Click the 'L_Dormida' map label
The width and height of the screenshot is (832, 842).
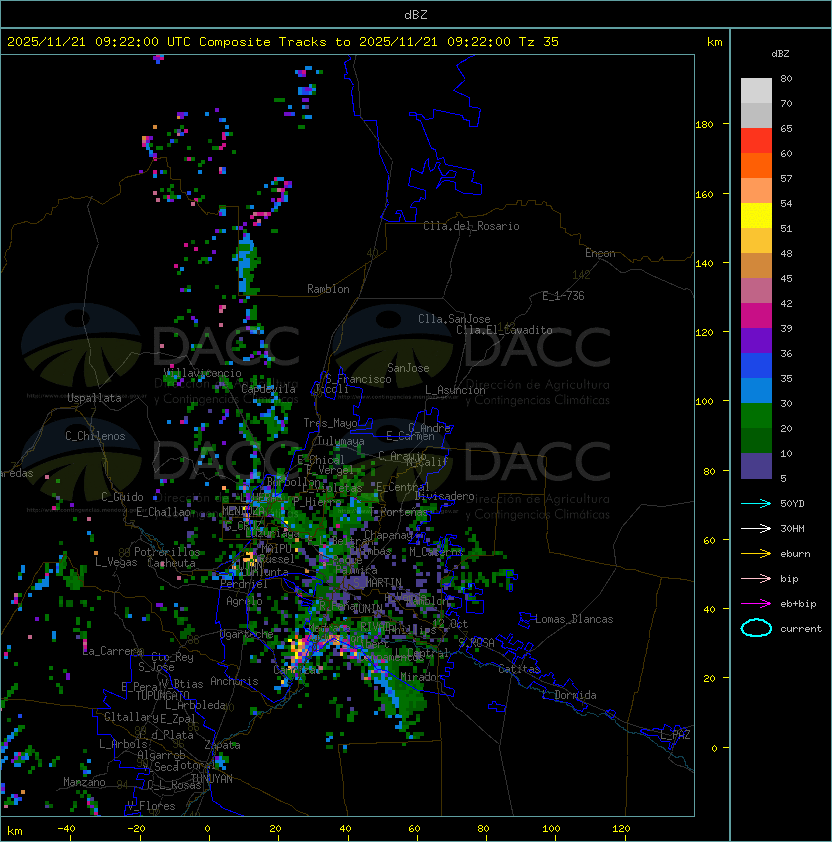tap(569, 695)
